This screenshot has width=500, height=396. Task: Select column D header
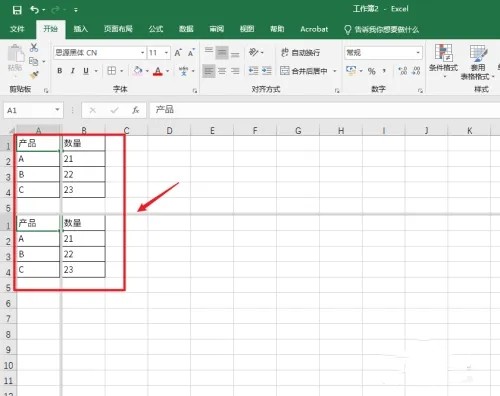[x=169, y=130]
